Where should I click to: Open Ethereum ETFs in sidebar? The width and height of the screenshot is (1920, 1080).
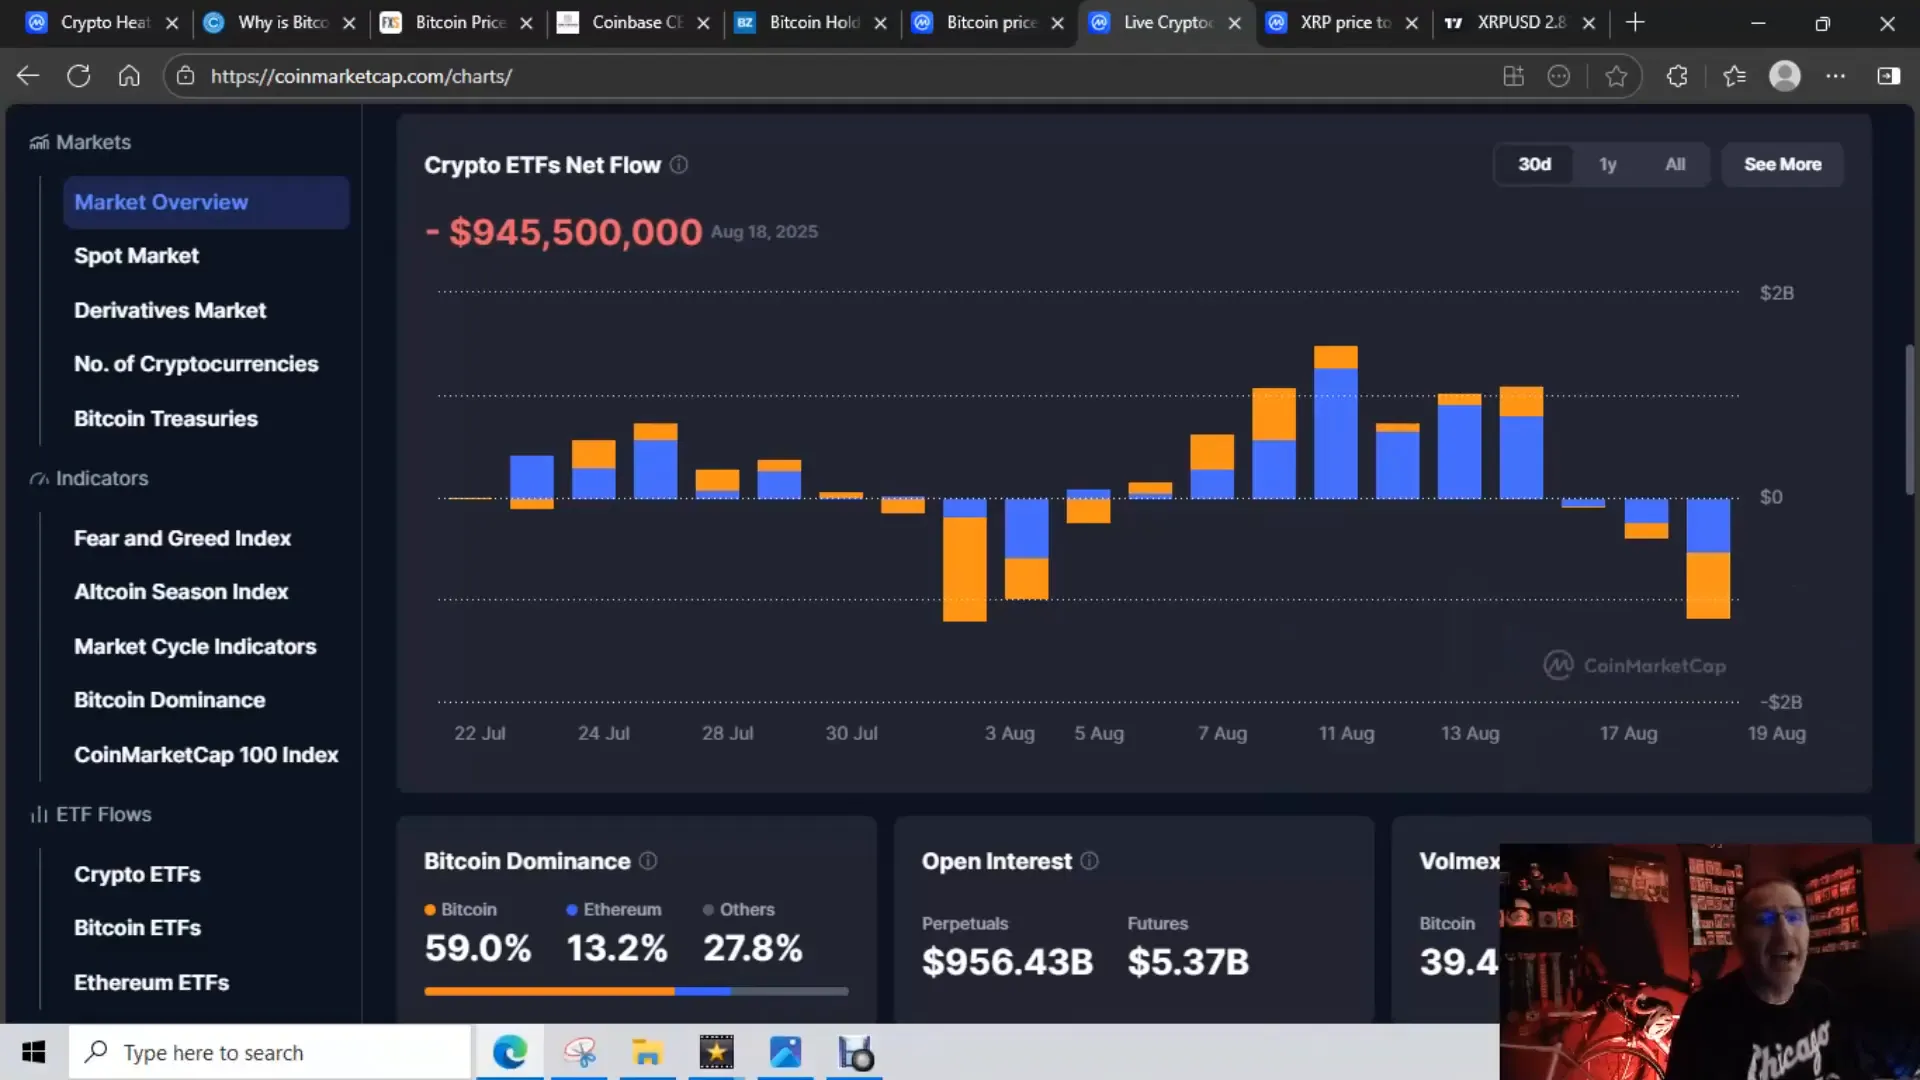151,983
